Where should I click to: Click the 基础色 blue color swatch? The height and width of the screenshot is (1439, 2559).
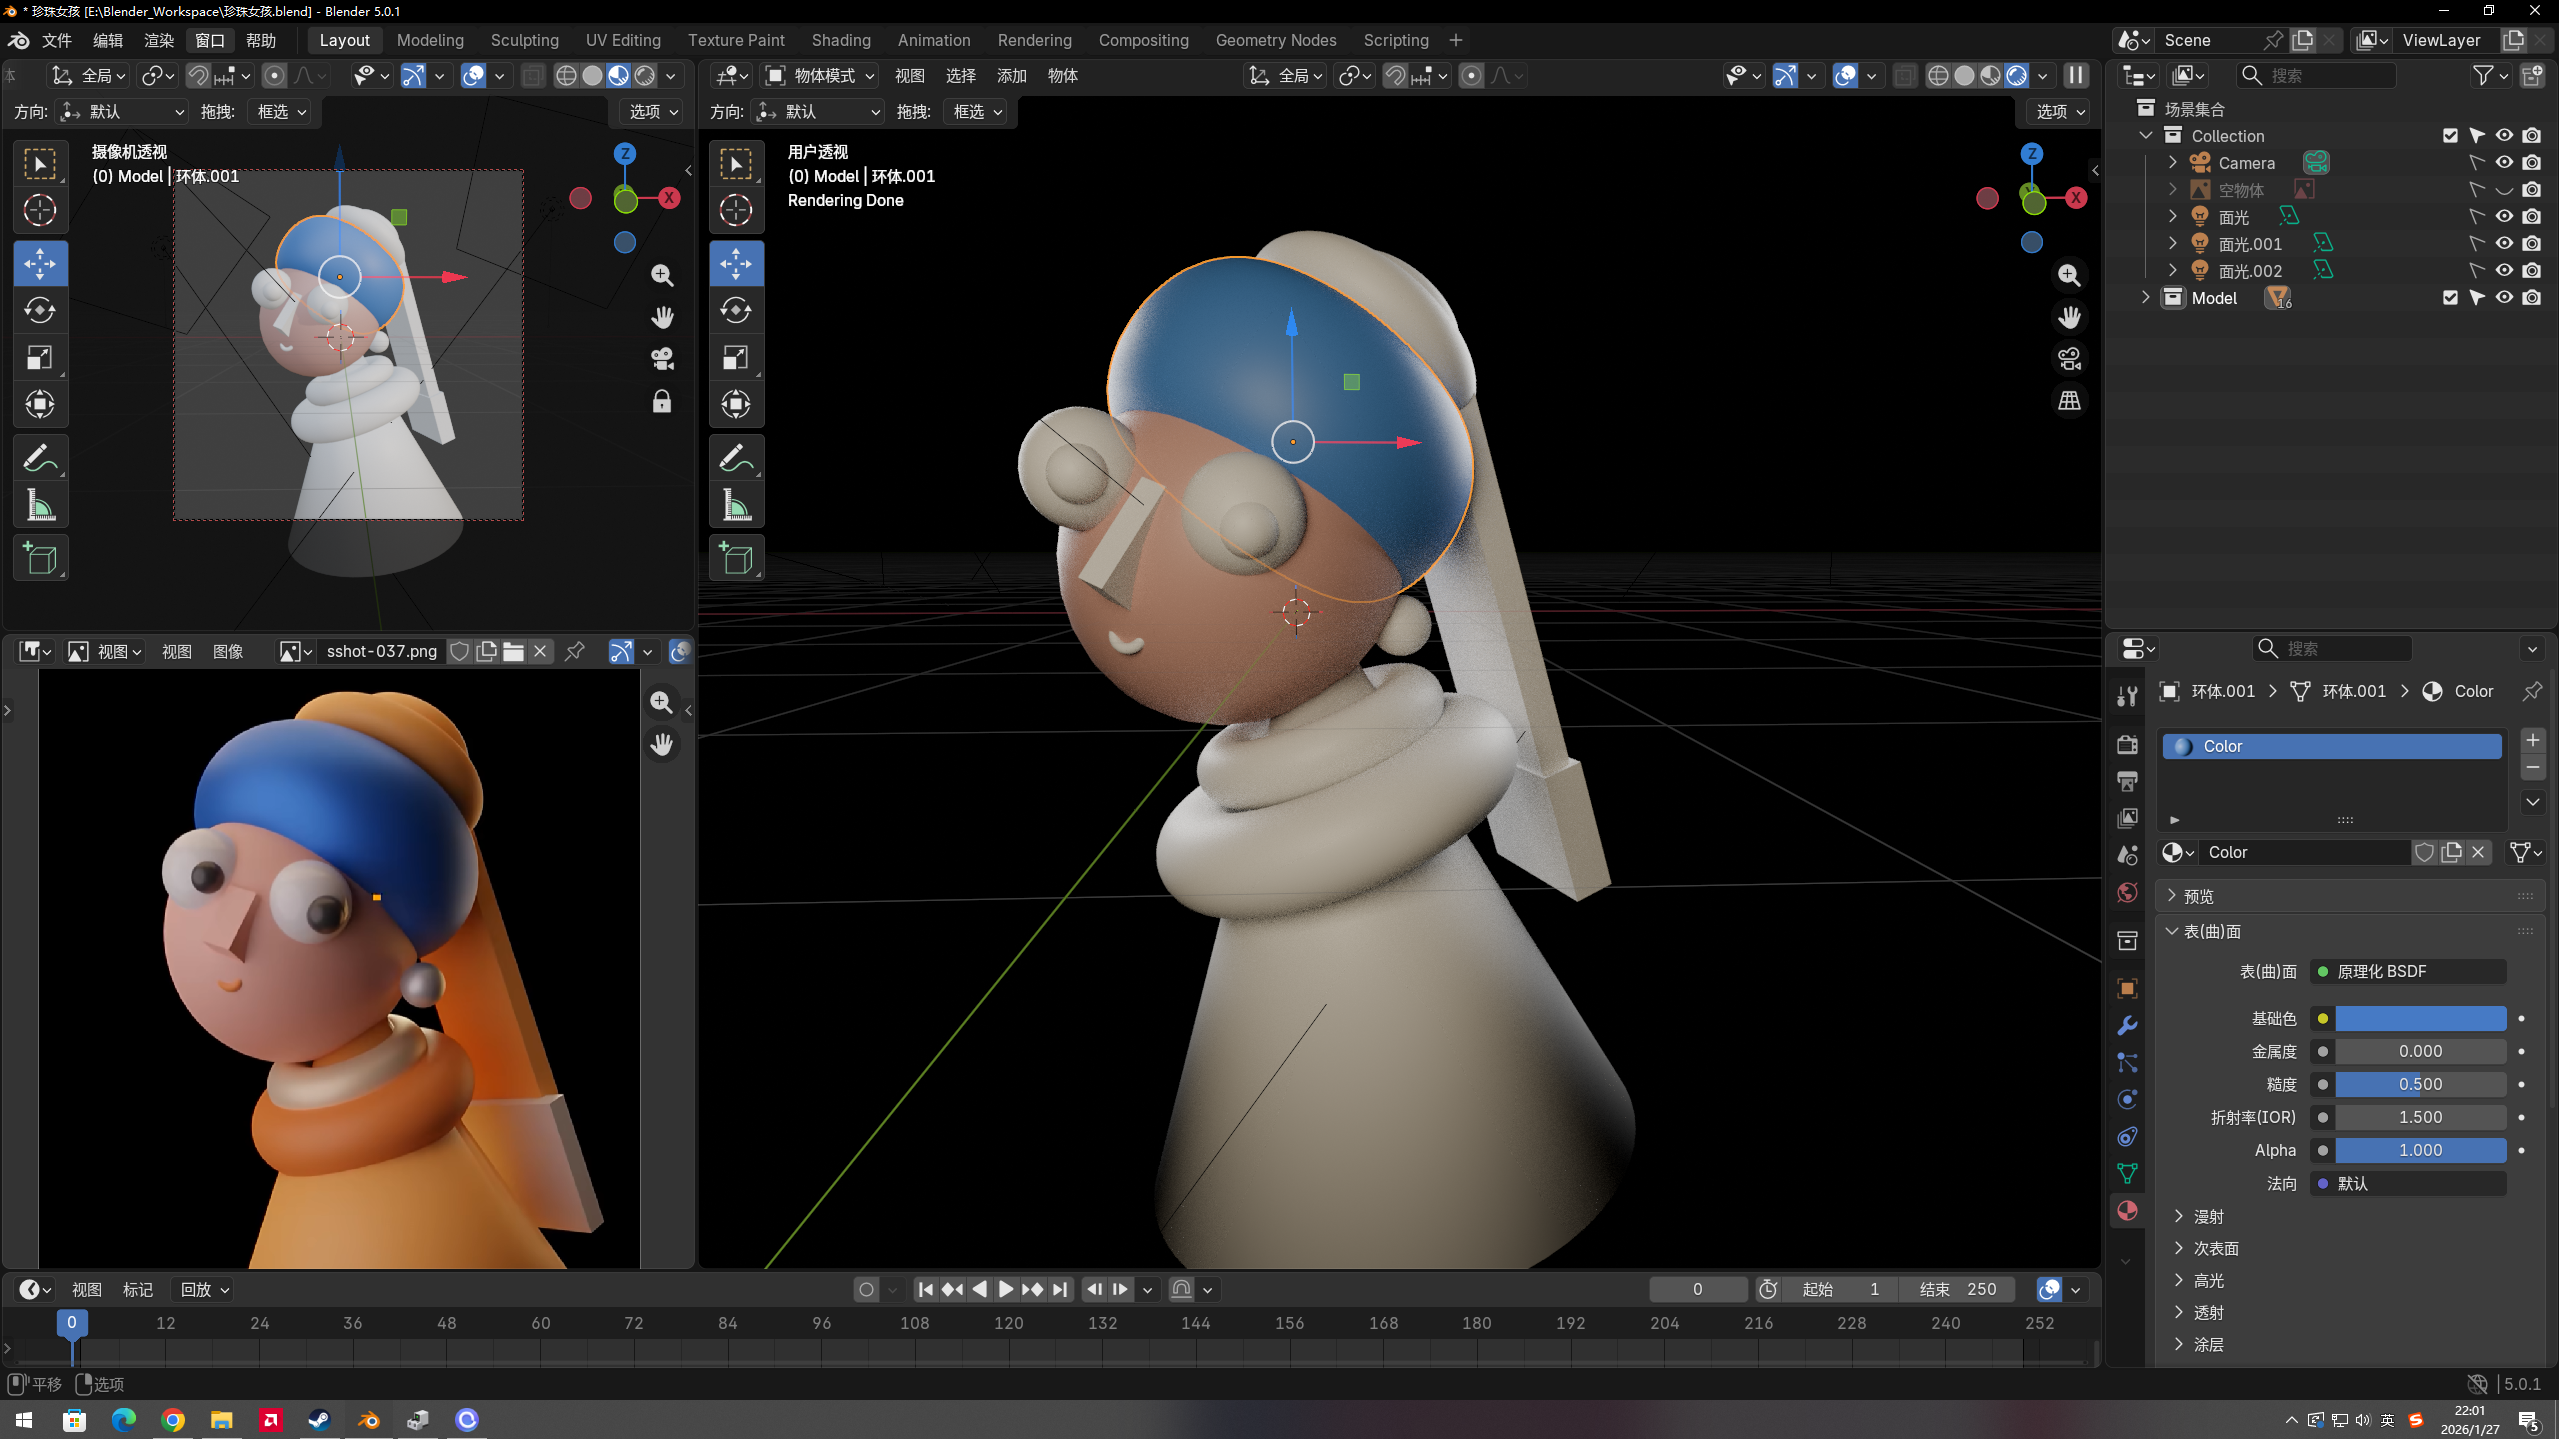[x=2420, y=1018]
